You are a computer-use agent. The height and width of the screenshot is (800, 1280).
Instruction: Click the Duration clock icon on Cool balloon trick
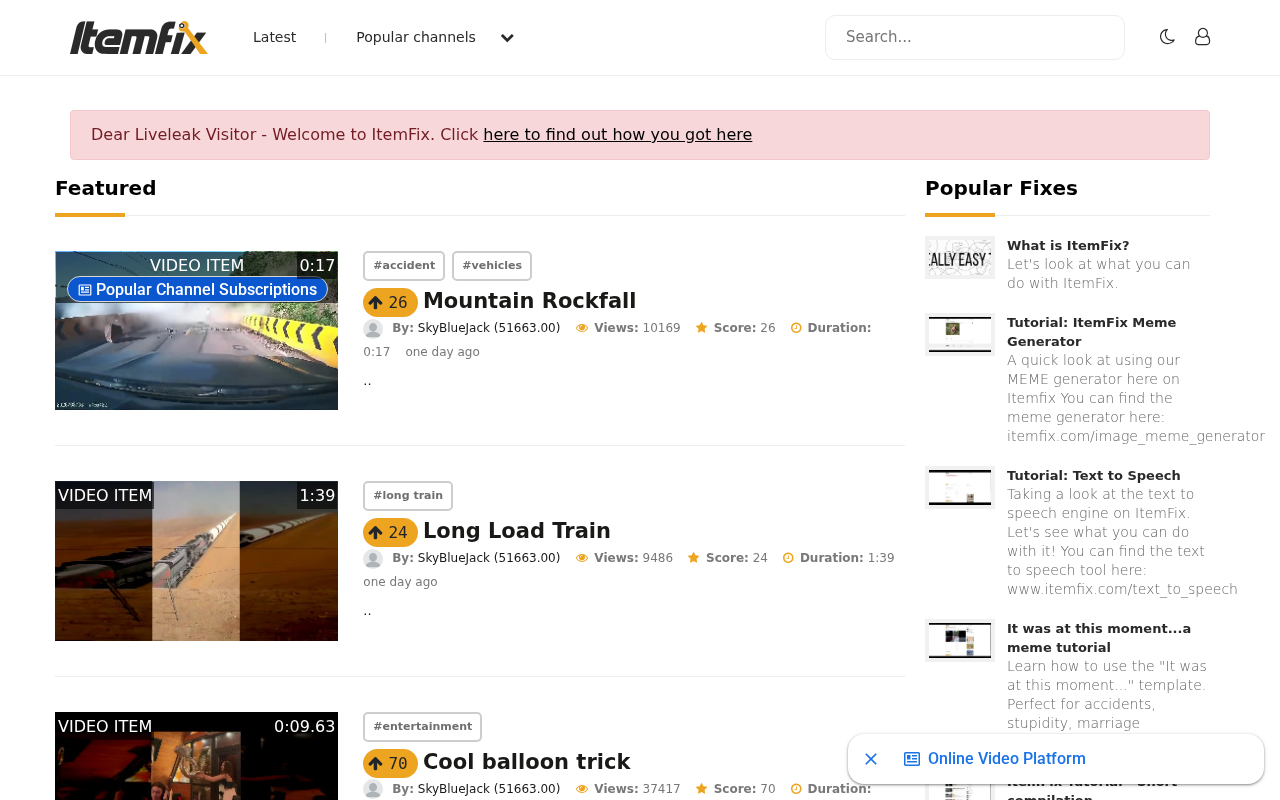coord(797,789)
